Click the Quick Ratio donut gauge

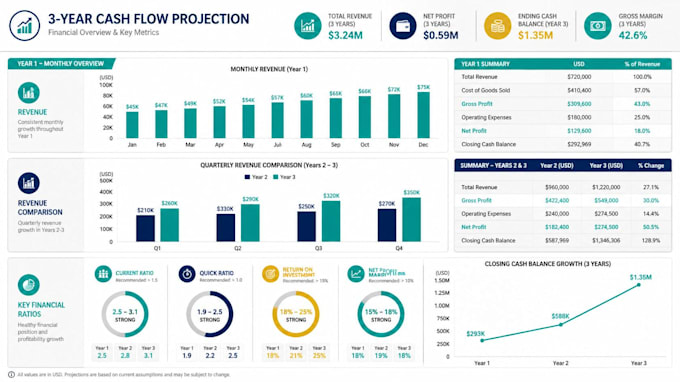point(209,314)
